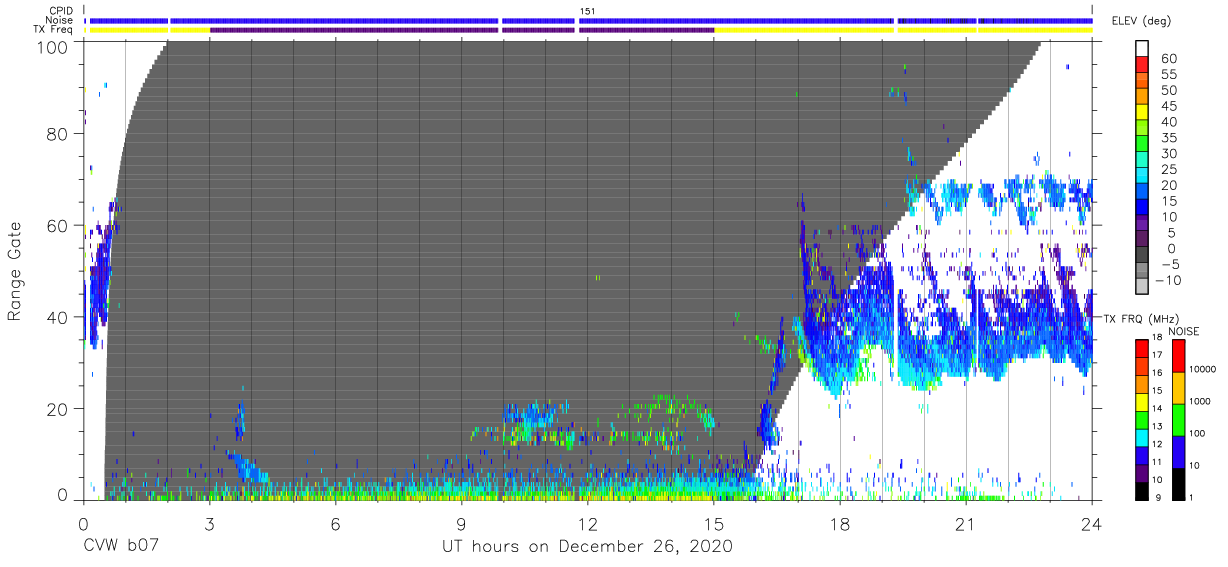
Task: Click the 'TX Freq' row label
Action: tap(54, 29)
